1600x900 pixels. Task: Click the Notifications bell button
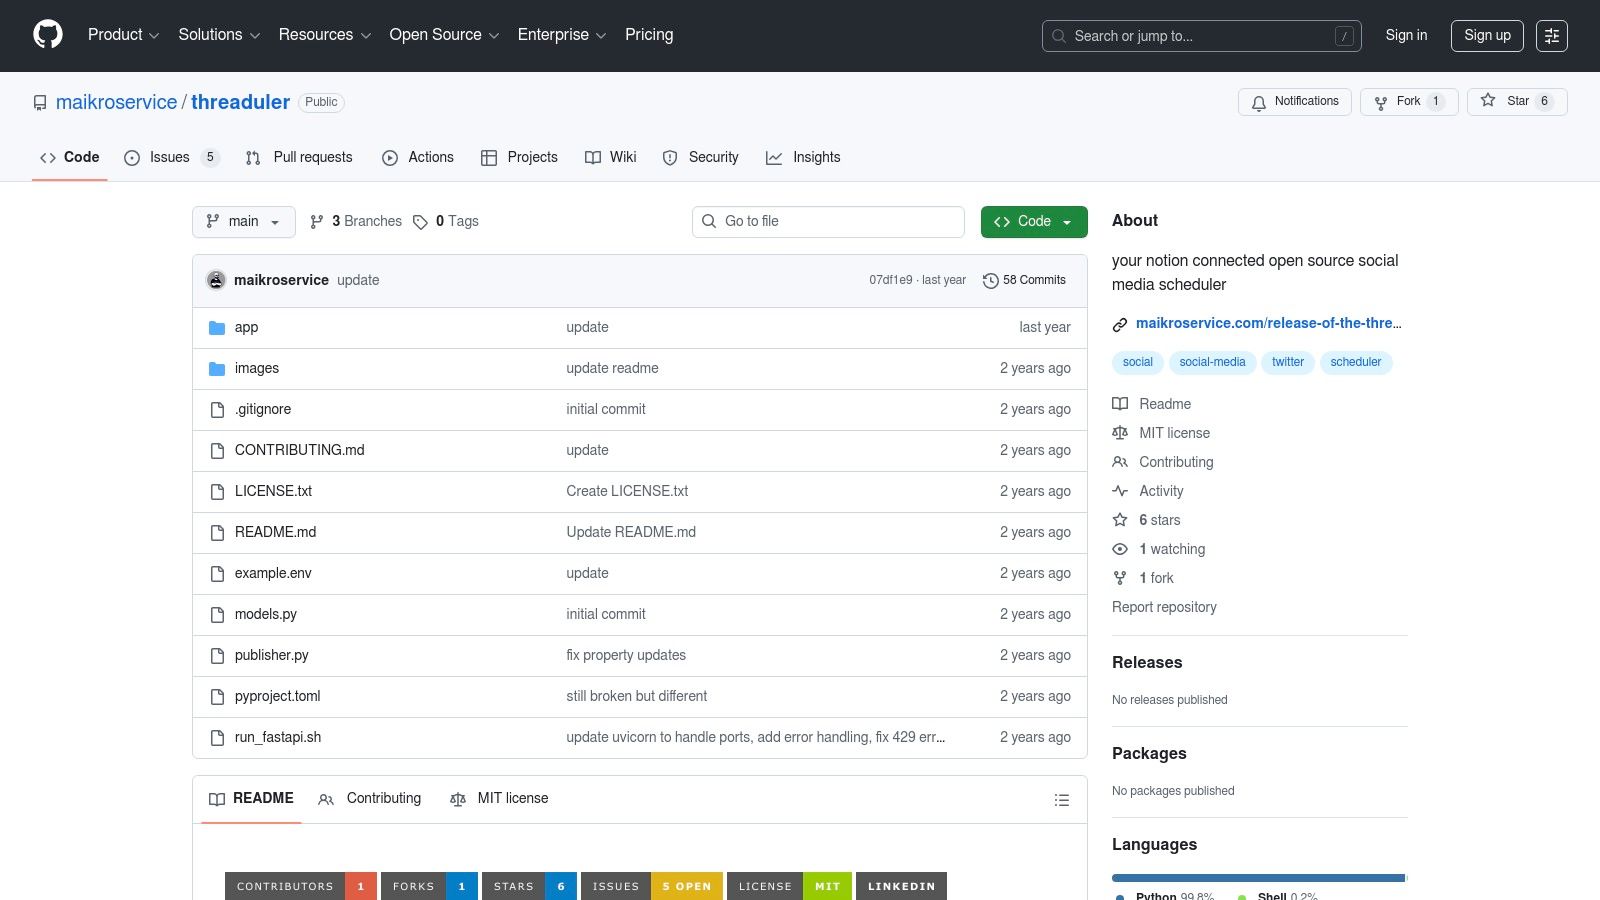(x=1295, y=102)
